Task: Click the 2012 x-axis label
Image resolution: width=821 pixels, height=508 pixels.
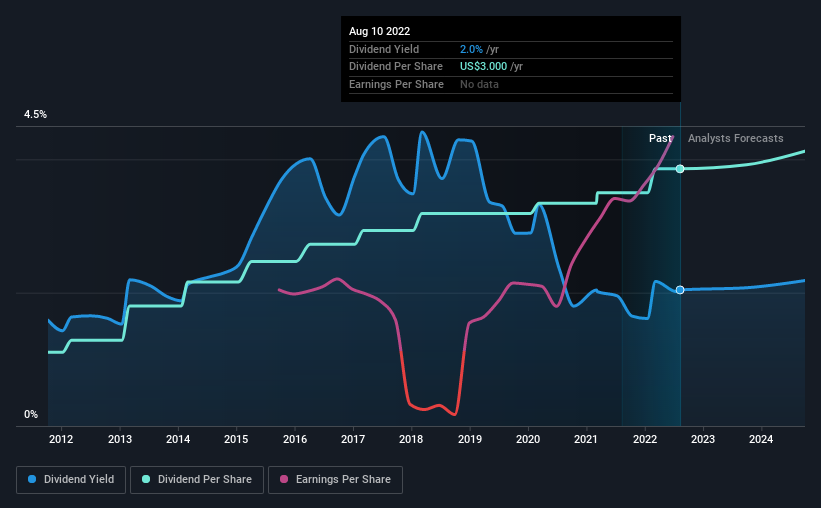Action: [61, 439]
